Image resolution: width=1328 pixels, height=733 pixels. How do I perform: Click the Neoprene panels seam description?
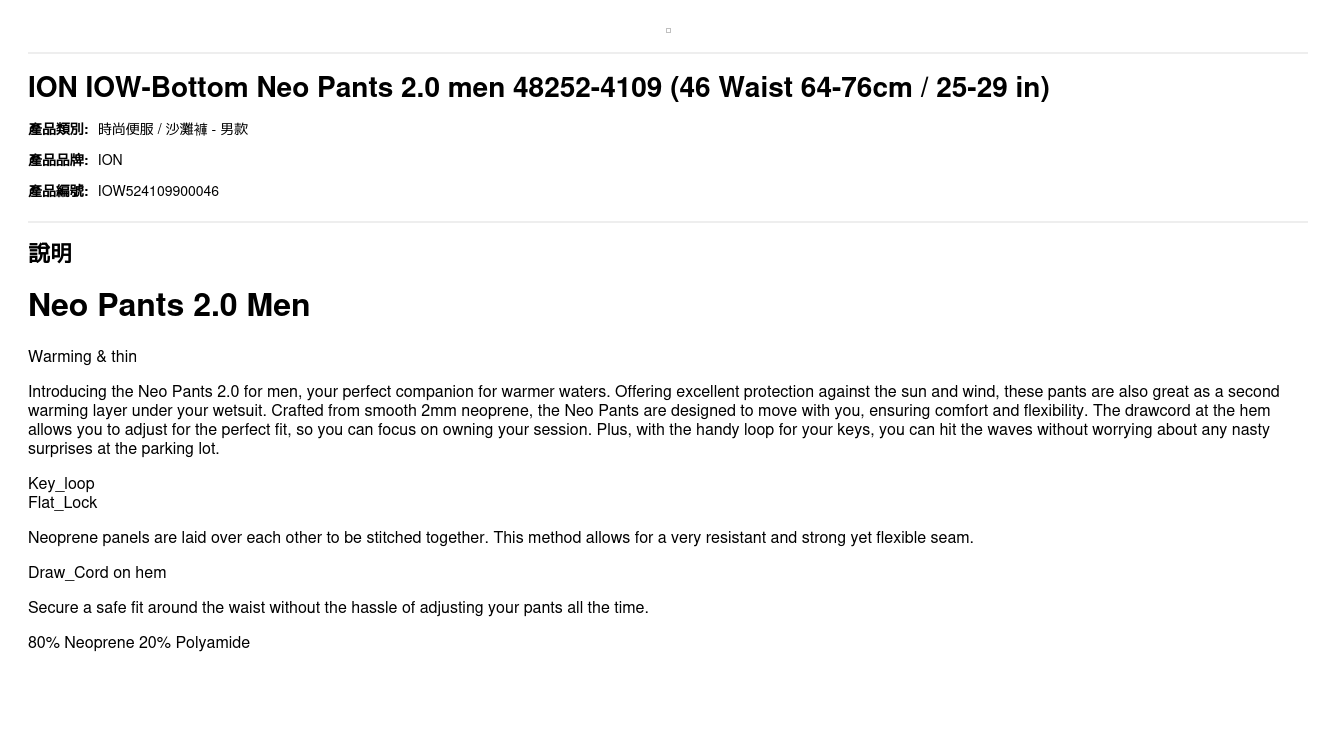500,538
